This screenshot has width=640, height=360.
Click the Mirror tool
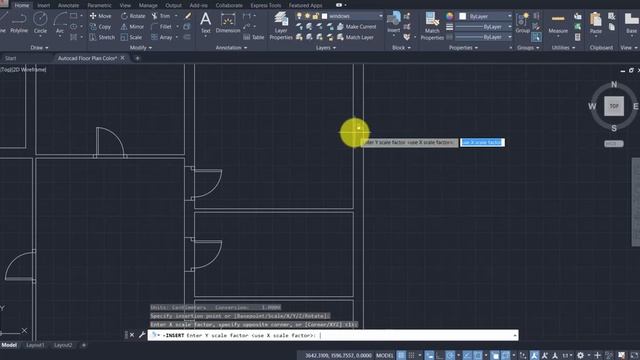pyautogui.click(x=132, y=27)
